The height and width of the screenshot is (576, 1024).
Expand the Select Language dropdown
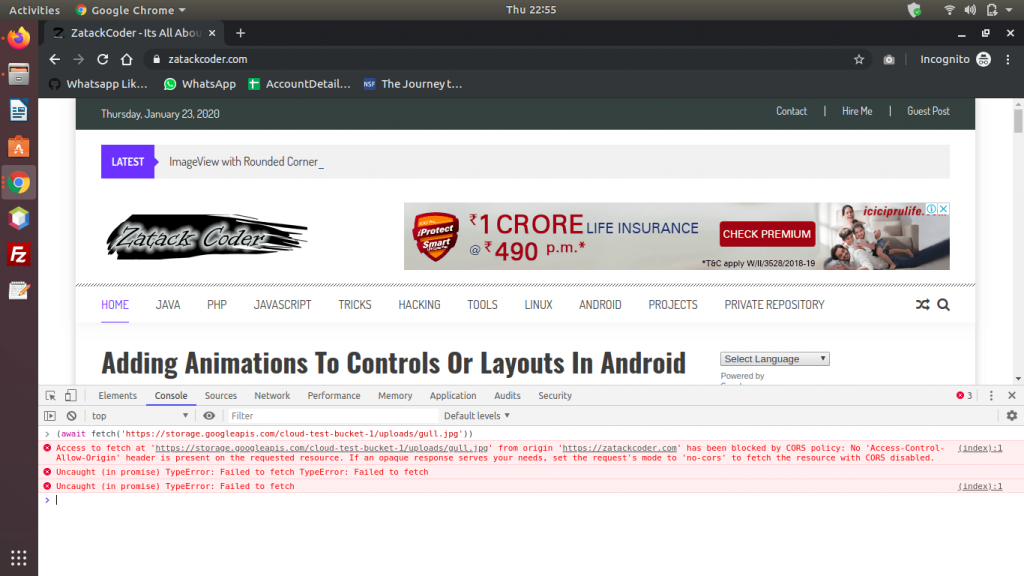(775, 359)
